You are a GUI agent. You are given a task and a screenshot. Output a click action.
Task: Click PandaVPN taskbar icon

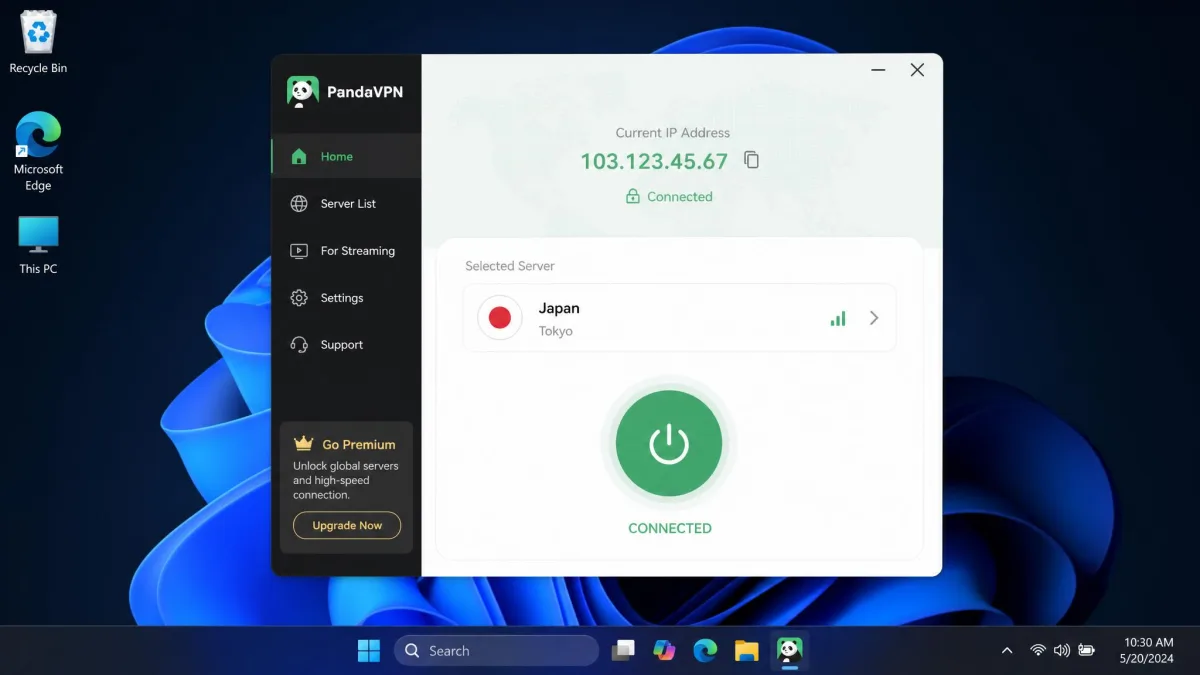[x=790, y=651]
